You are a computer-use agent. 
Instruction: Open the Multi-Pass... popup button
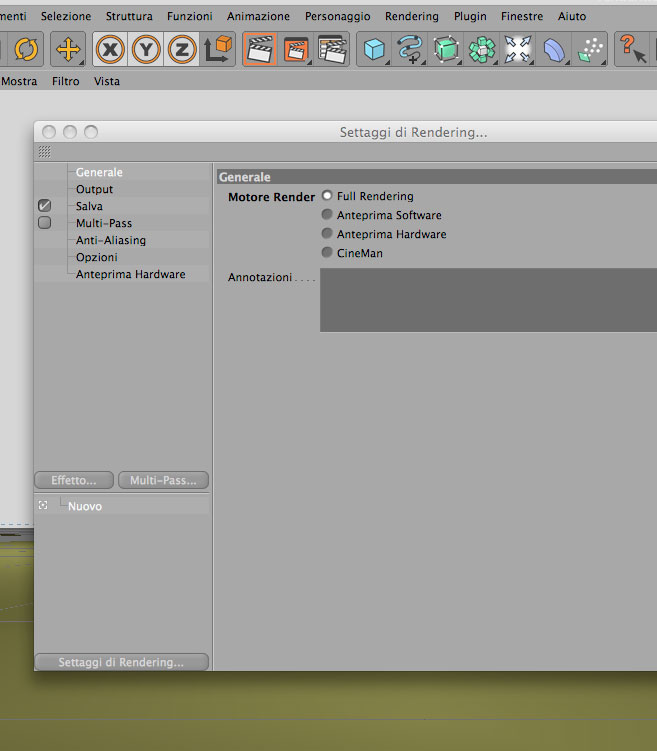[163, 480]
